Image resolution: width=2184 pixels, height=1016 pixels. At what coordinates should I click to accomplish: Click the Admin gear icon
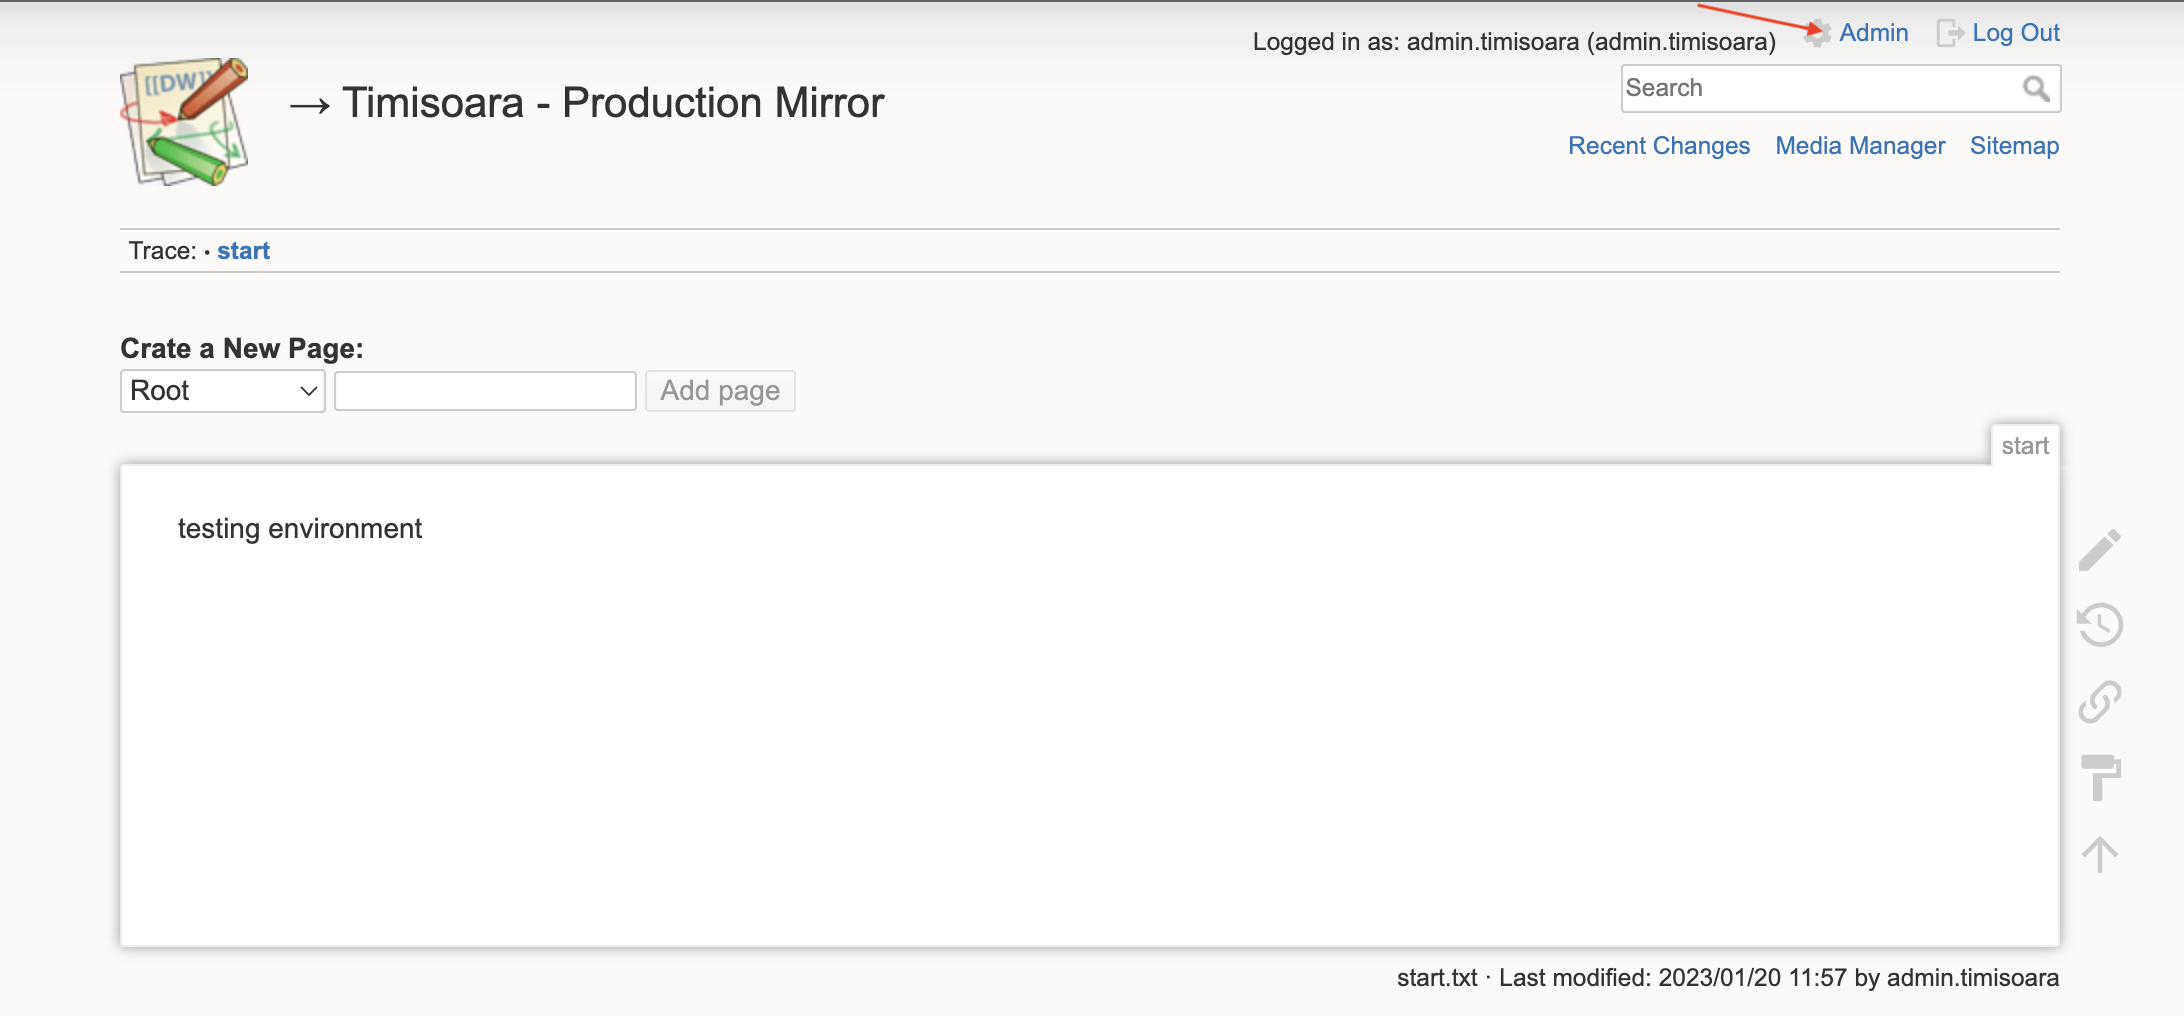(x=1817, y=33)
